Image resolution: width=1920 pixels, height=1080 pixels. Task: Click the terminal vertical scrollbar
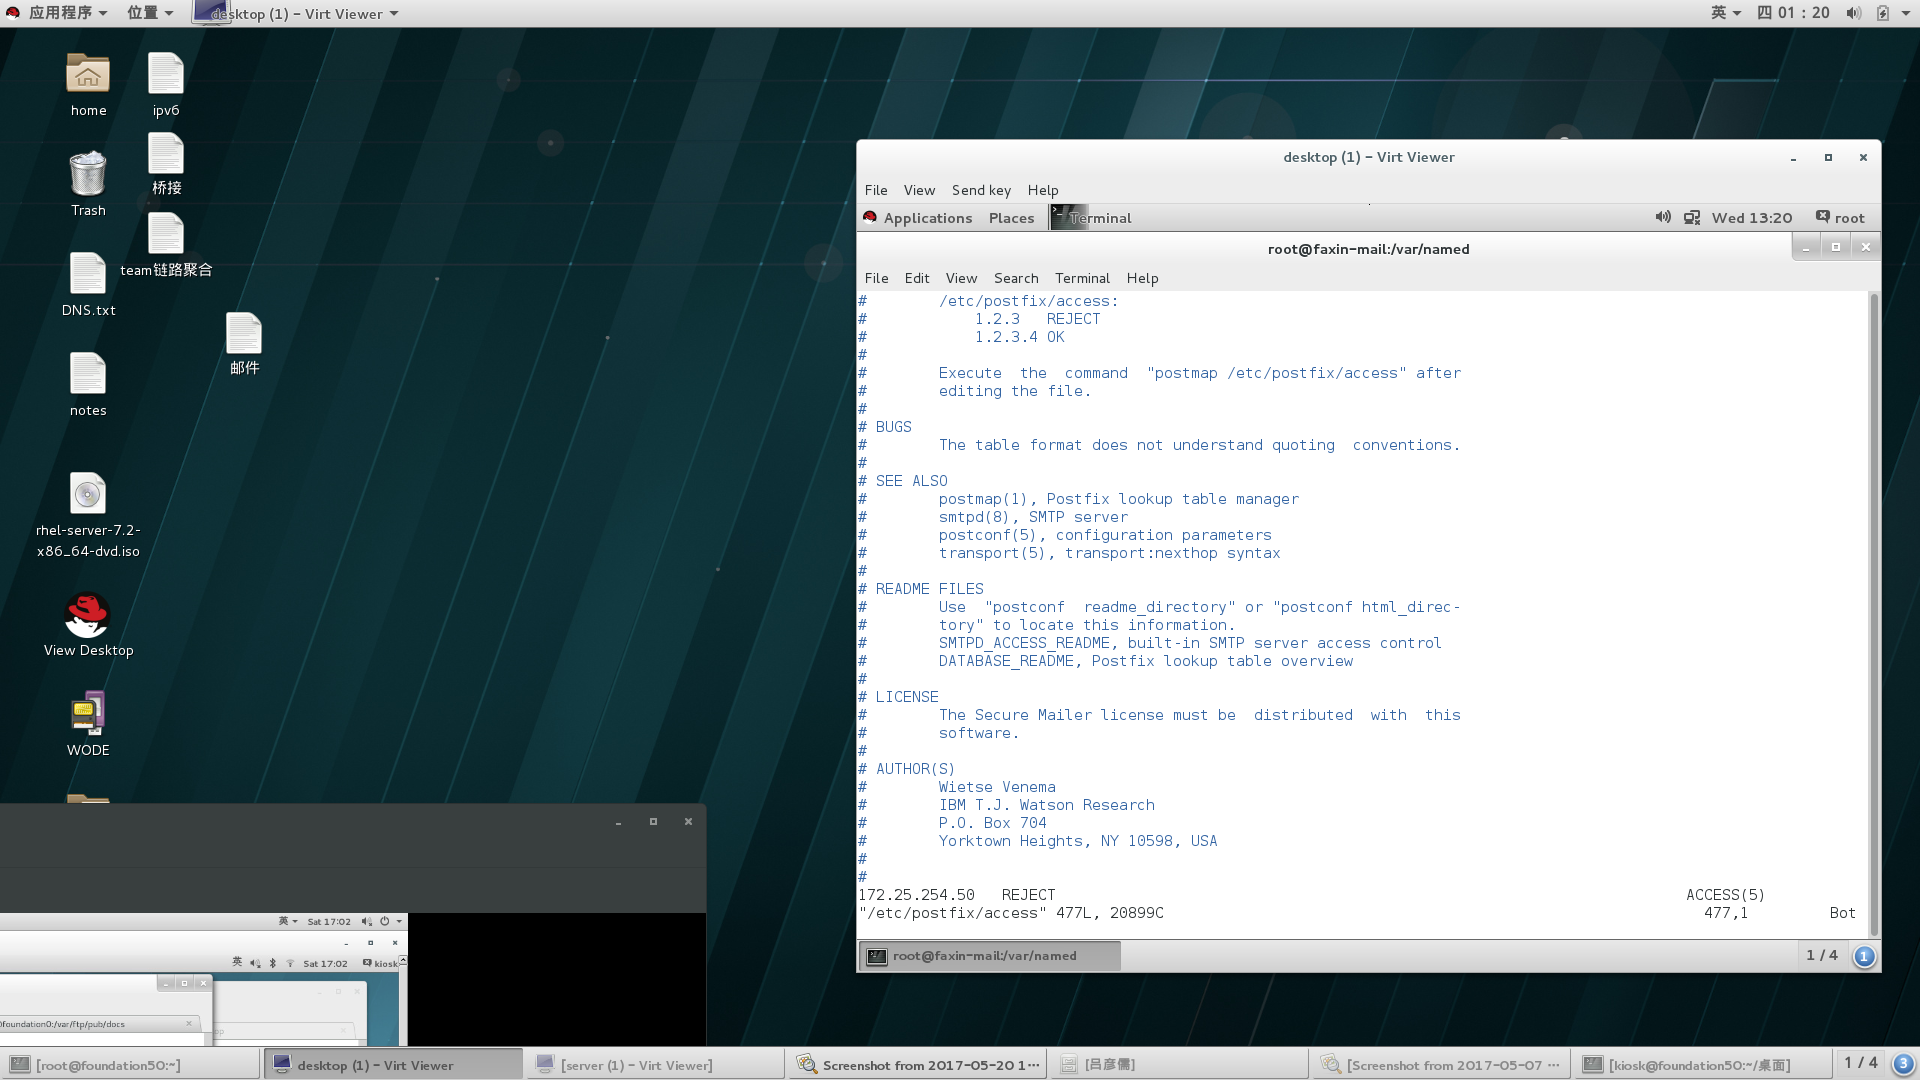tap(1873, 614)
